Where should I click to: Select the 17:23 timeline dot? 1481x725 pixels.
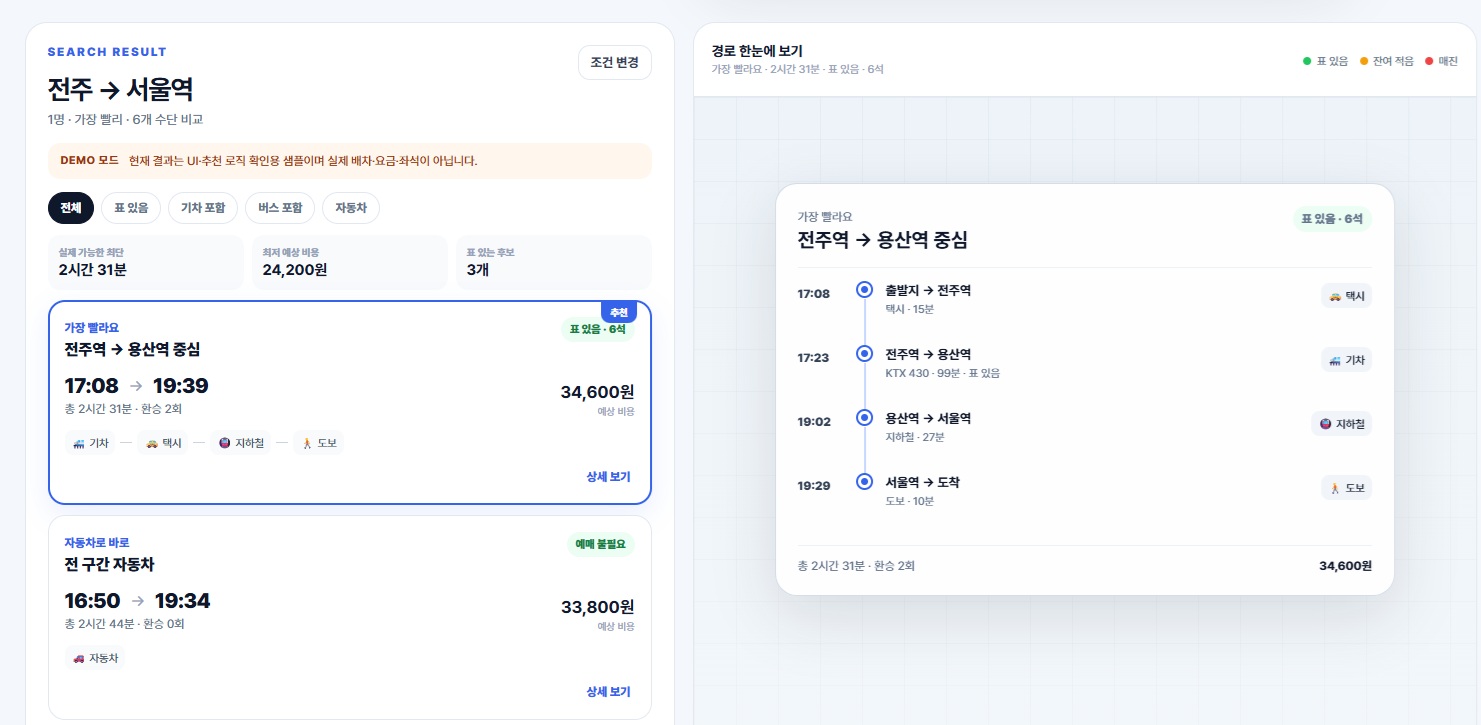865,354
